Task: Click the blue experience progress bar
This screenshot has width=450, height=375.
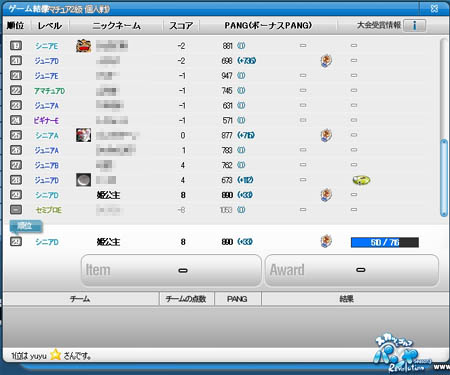Action: point(385,242)
